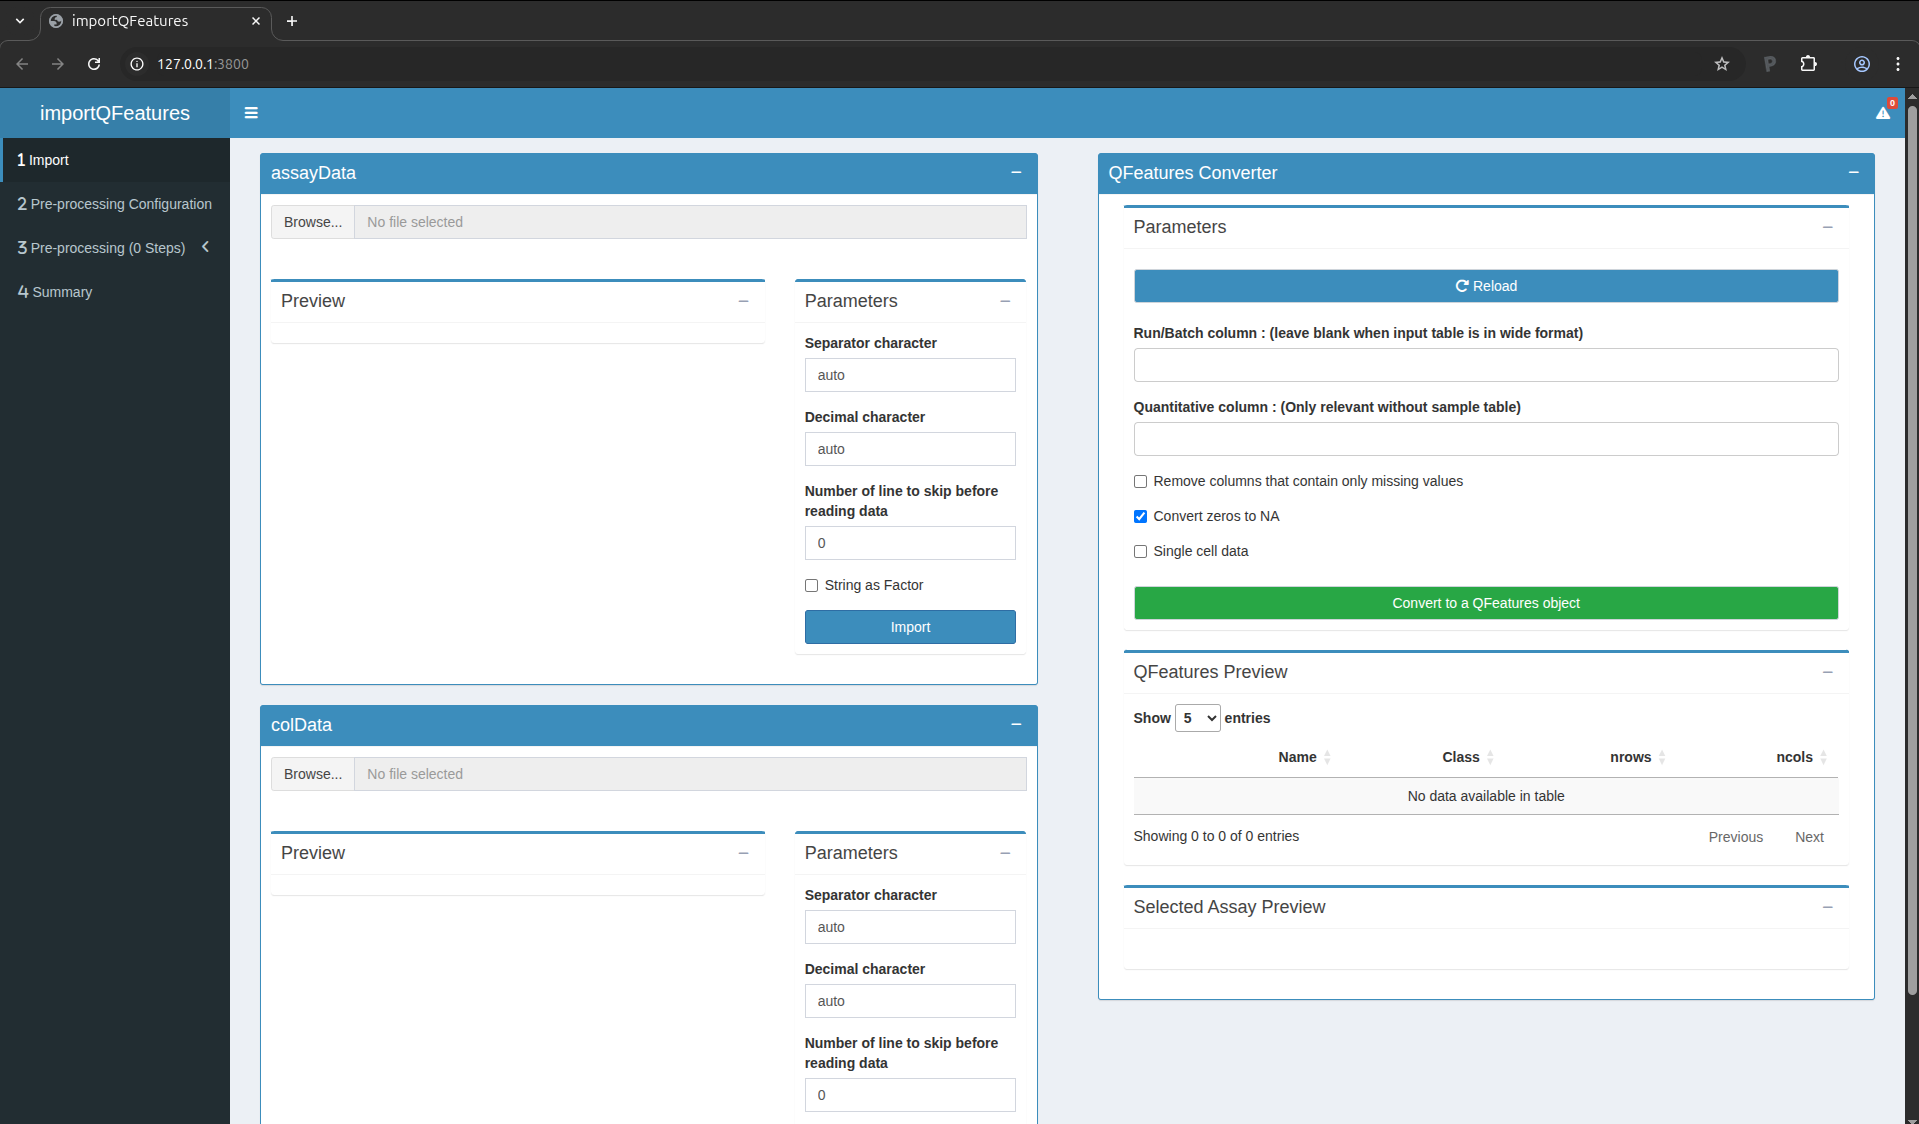Go forward in browser history

click(58, 64)
